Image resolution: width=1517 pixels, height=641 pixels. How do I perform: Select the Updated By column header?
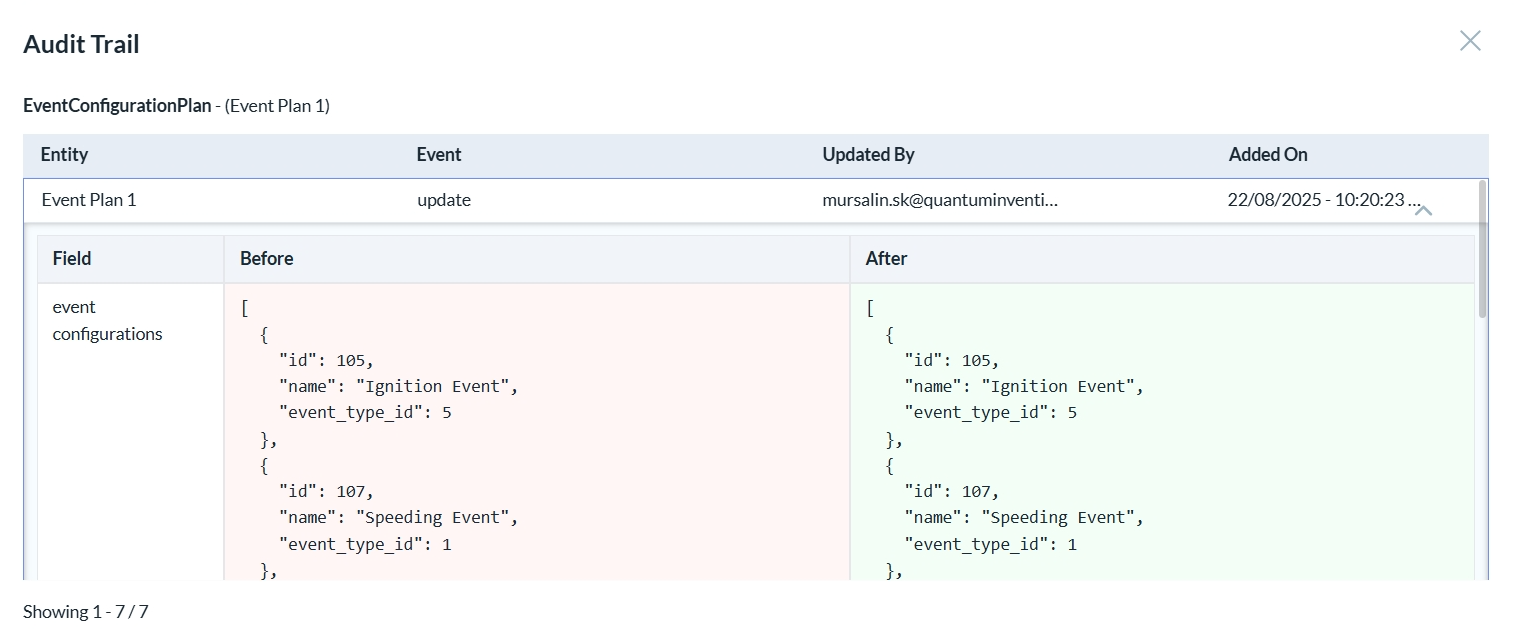(x=868, y=155)
